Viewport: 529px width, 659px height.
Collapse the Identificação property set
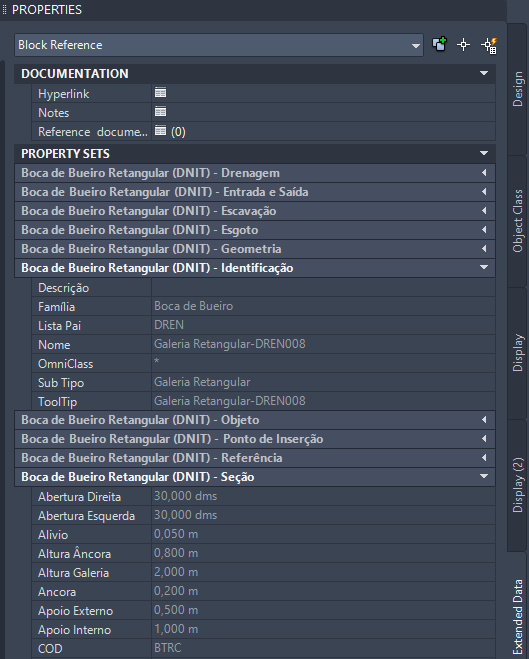pos(484,267)
